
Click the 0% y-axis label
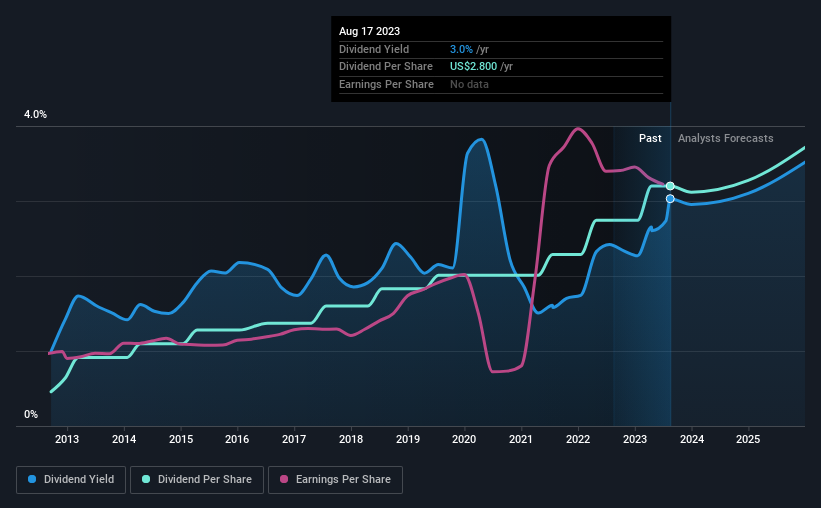[x=31, y=414]
